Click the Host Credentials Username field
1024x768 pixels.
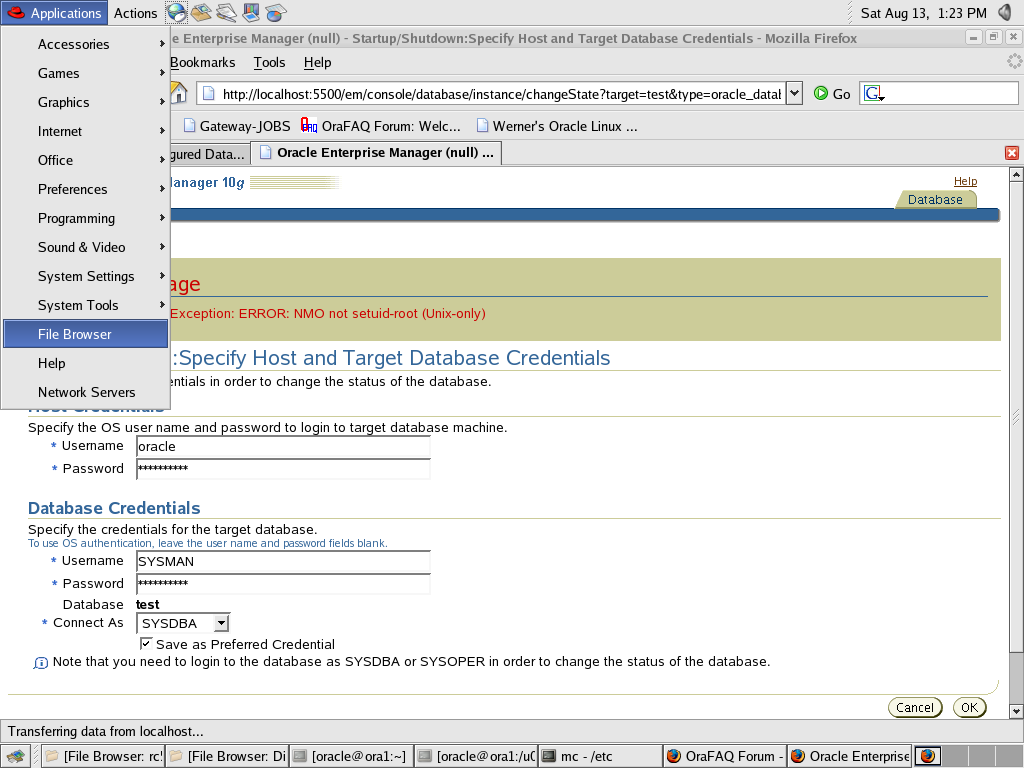pyautogui.click(x=283, y=447)
